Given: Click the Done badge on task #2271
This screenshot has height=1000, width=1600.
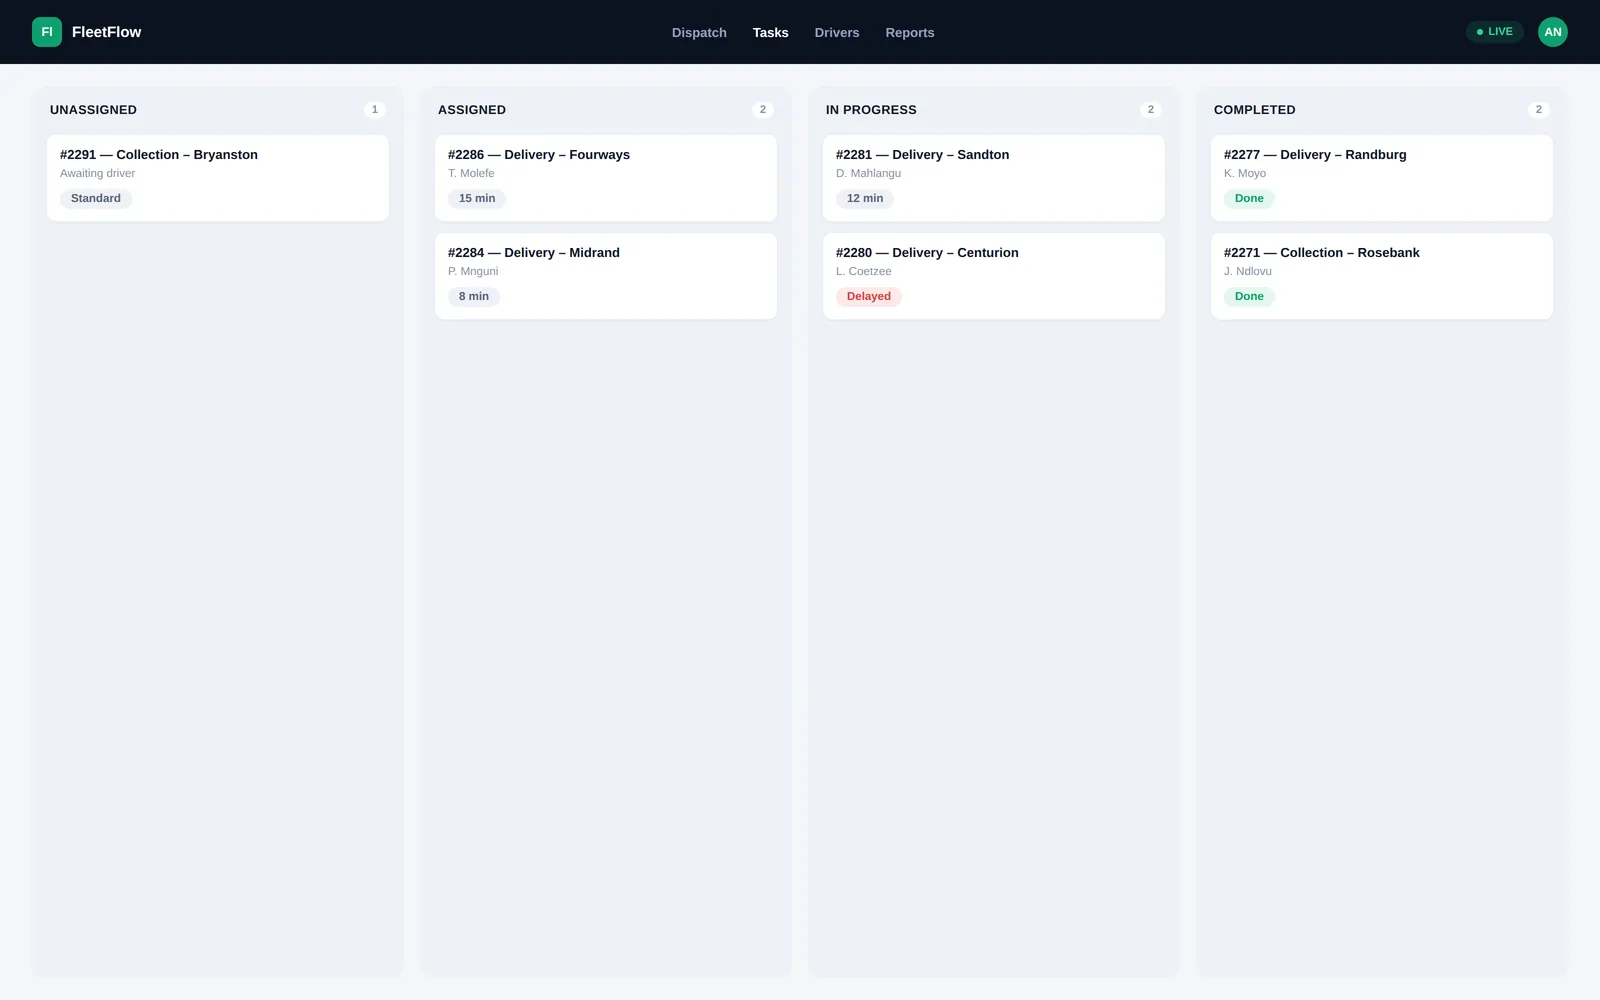Looking at the screenshot, I should [1249, 296].
